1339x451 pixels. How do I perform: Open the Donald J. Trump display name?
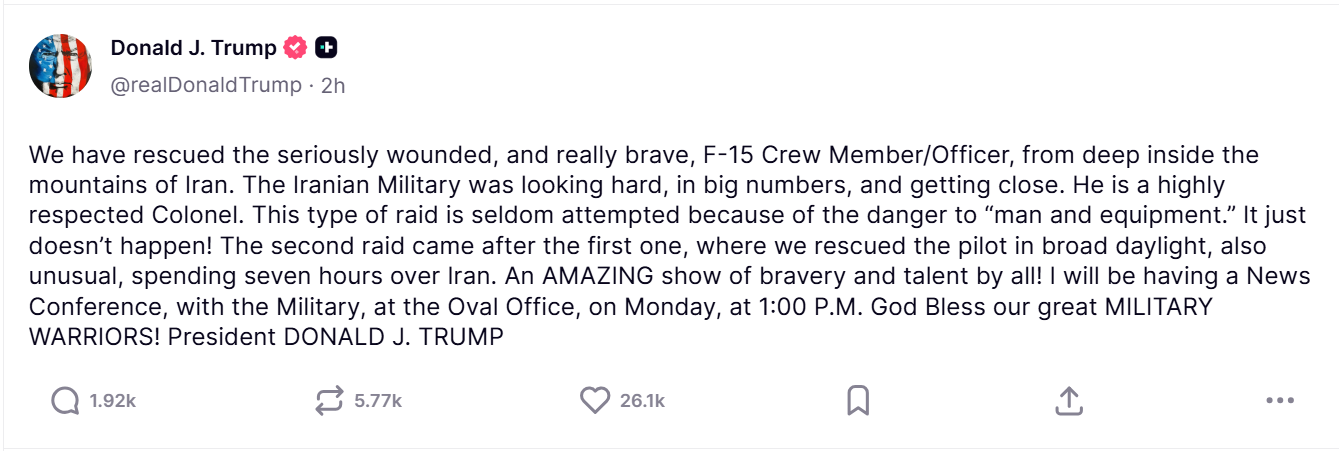193,48
